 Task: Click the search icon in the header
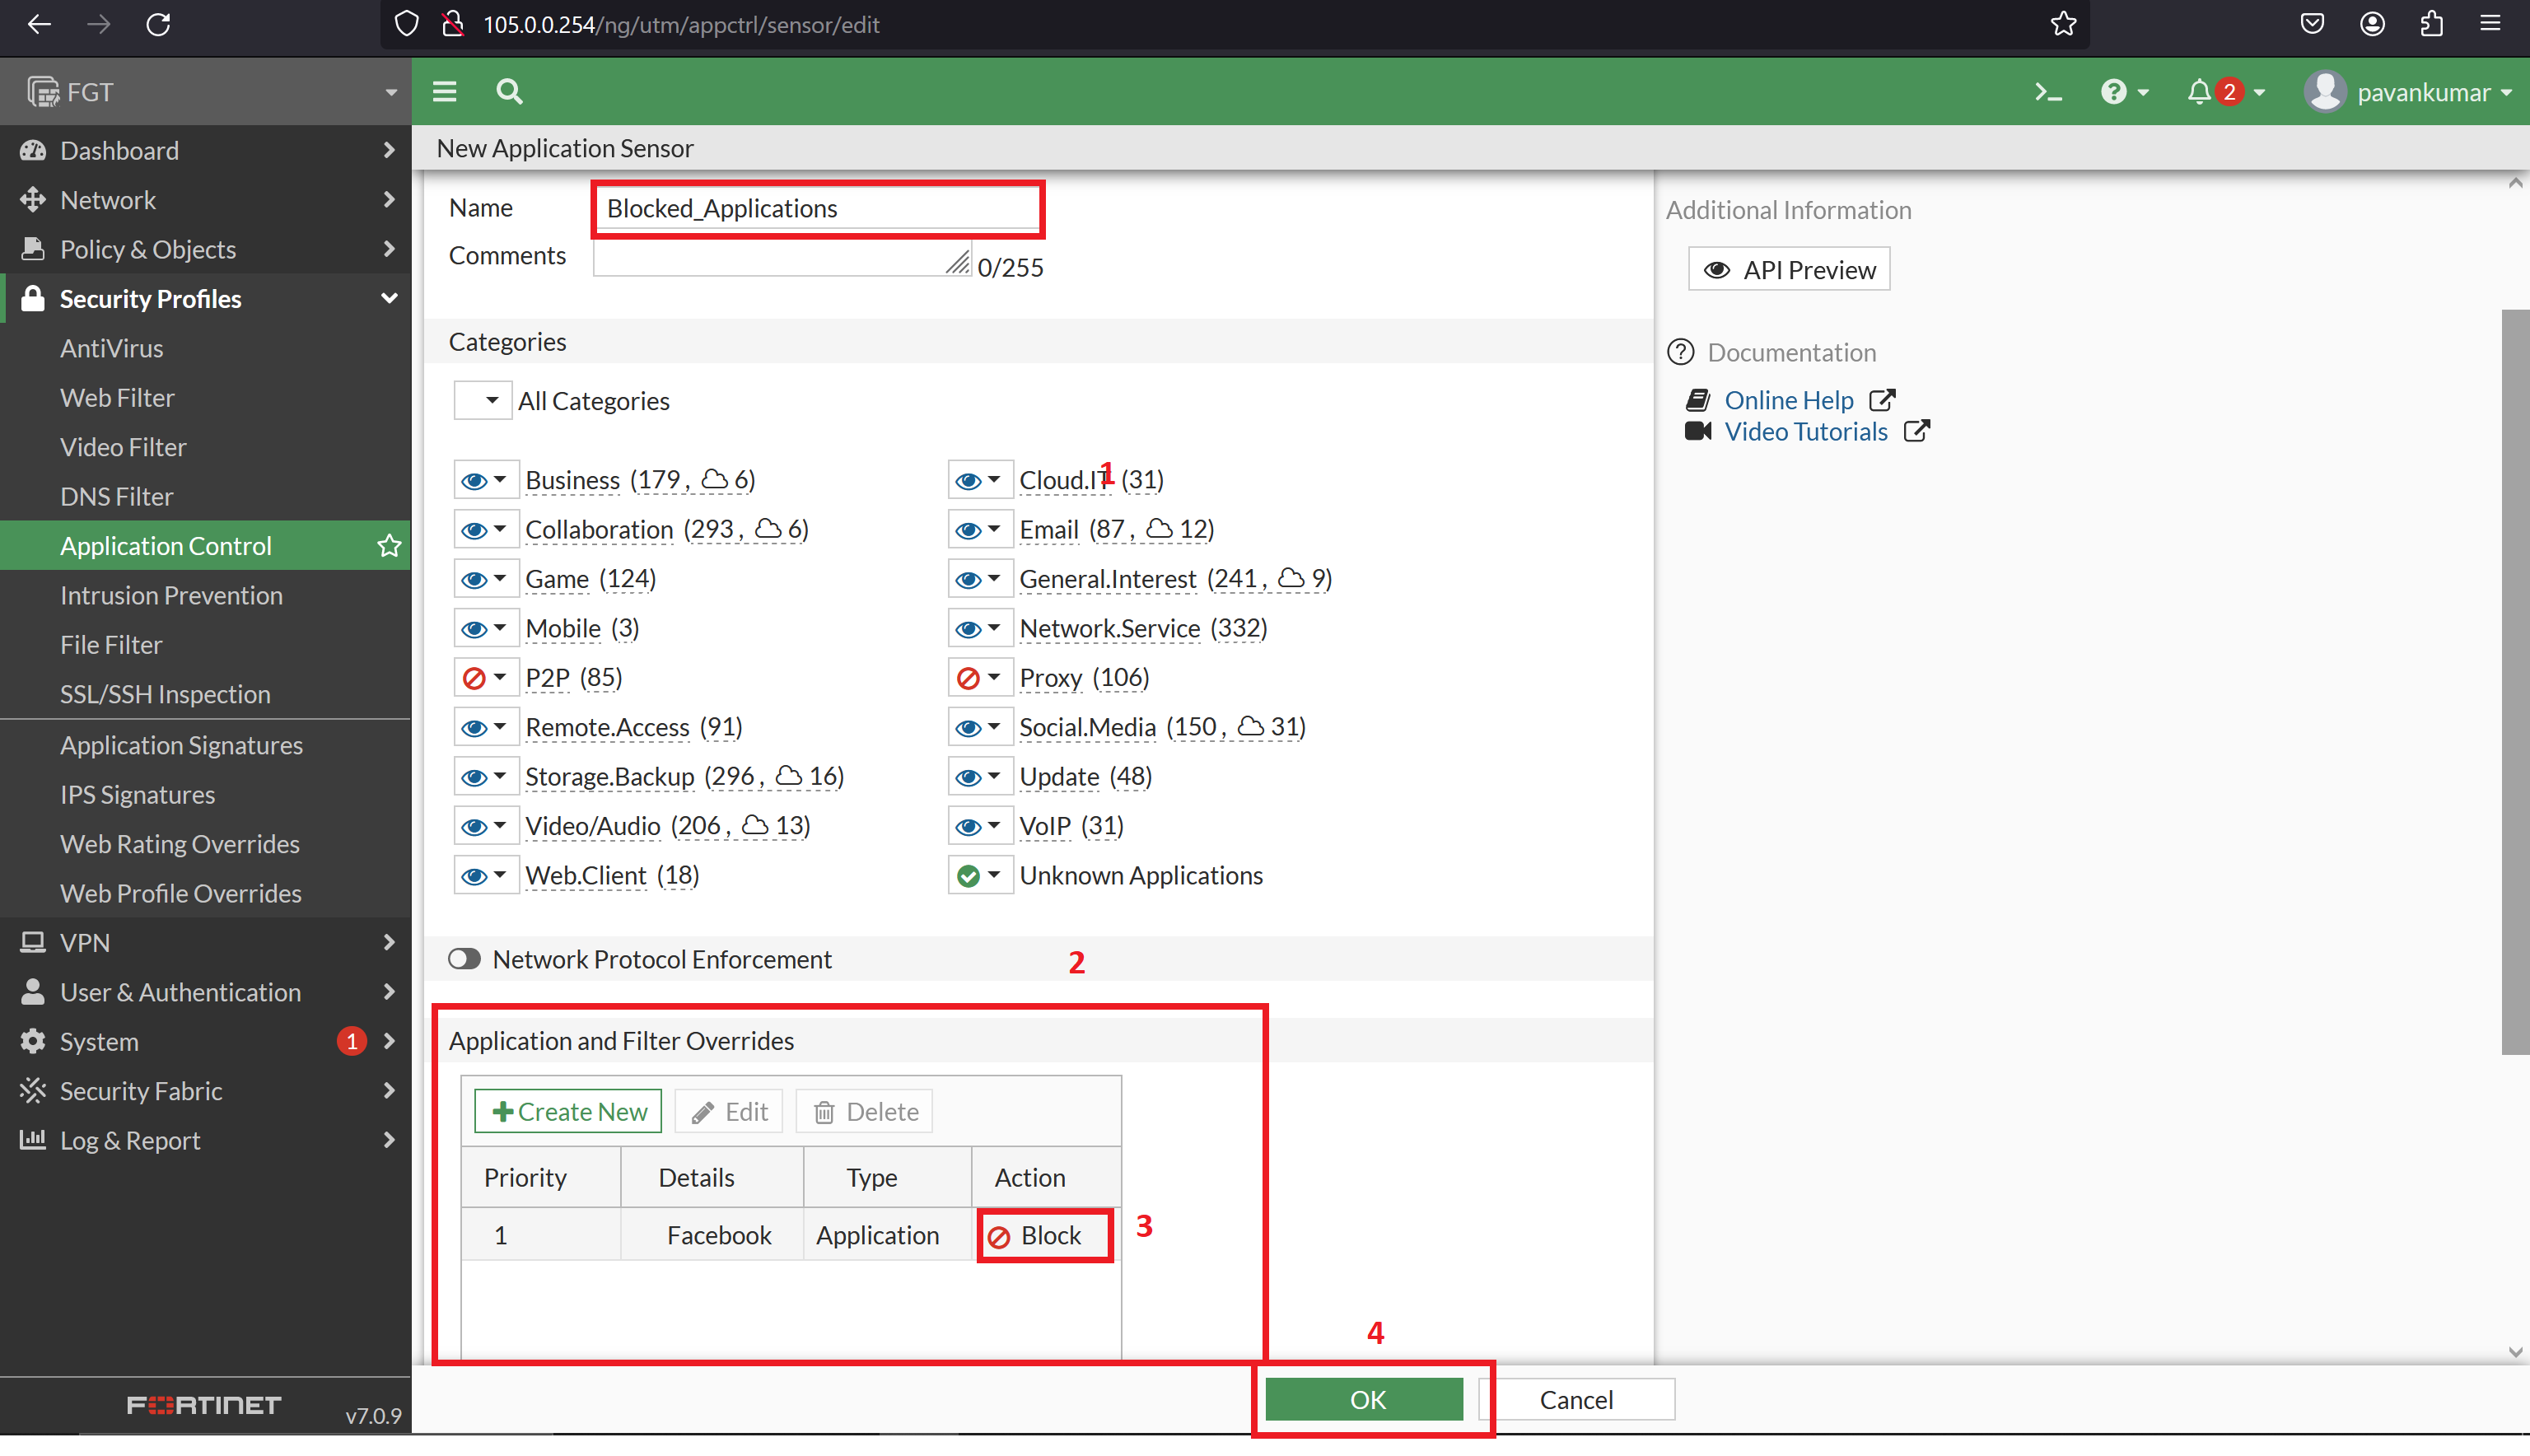click(x=508, y=91)
